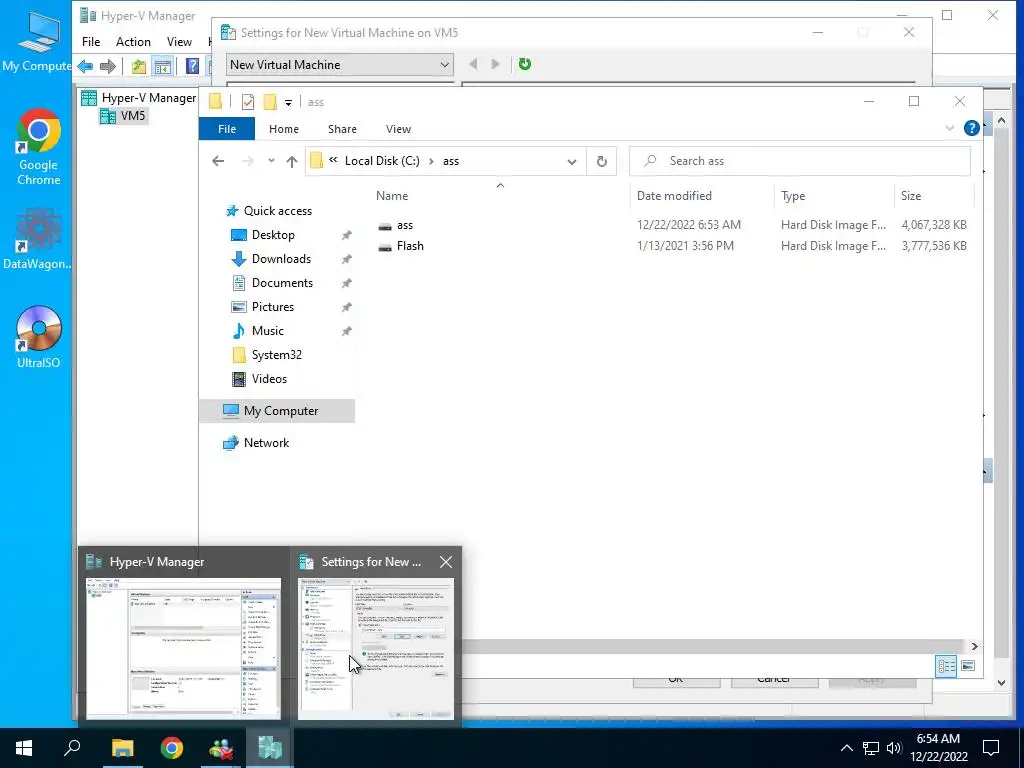1024x768 pixels.
Task: Open Hyper-V Manager Action menu
Action: coord(133,42)
